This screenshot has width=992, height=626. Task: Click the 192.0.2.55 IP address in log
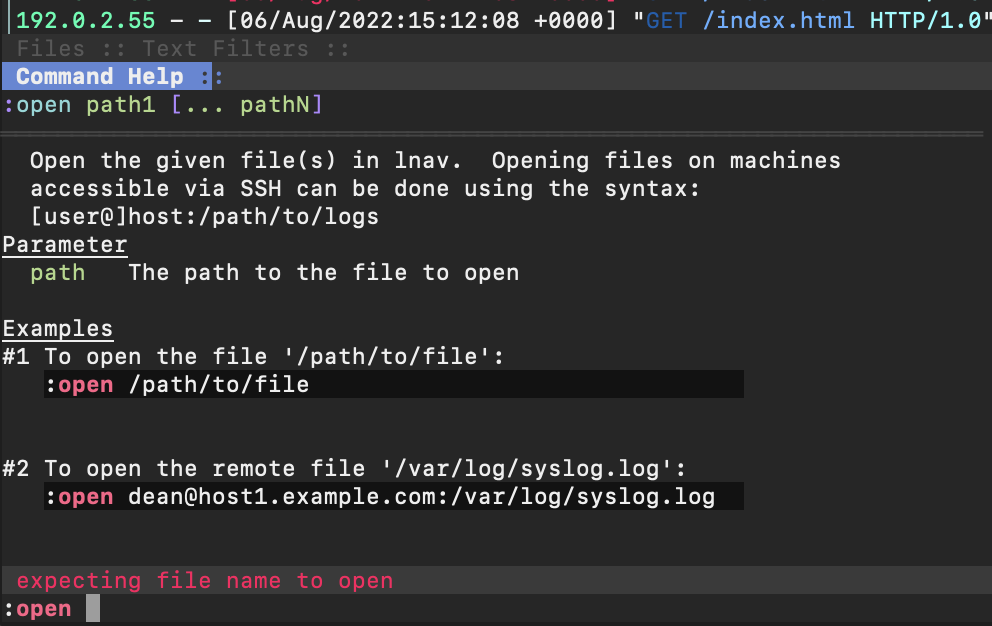pos(85,20)
